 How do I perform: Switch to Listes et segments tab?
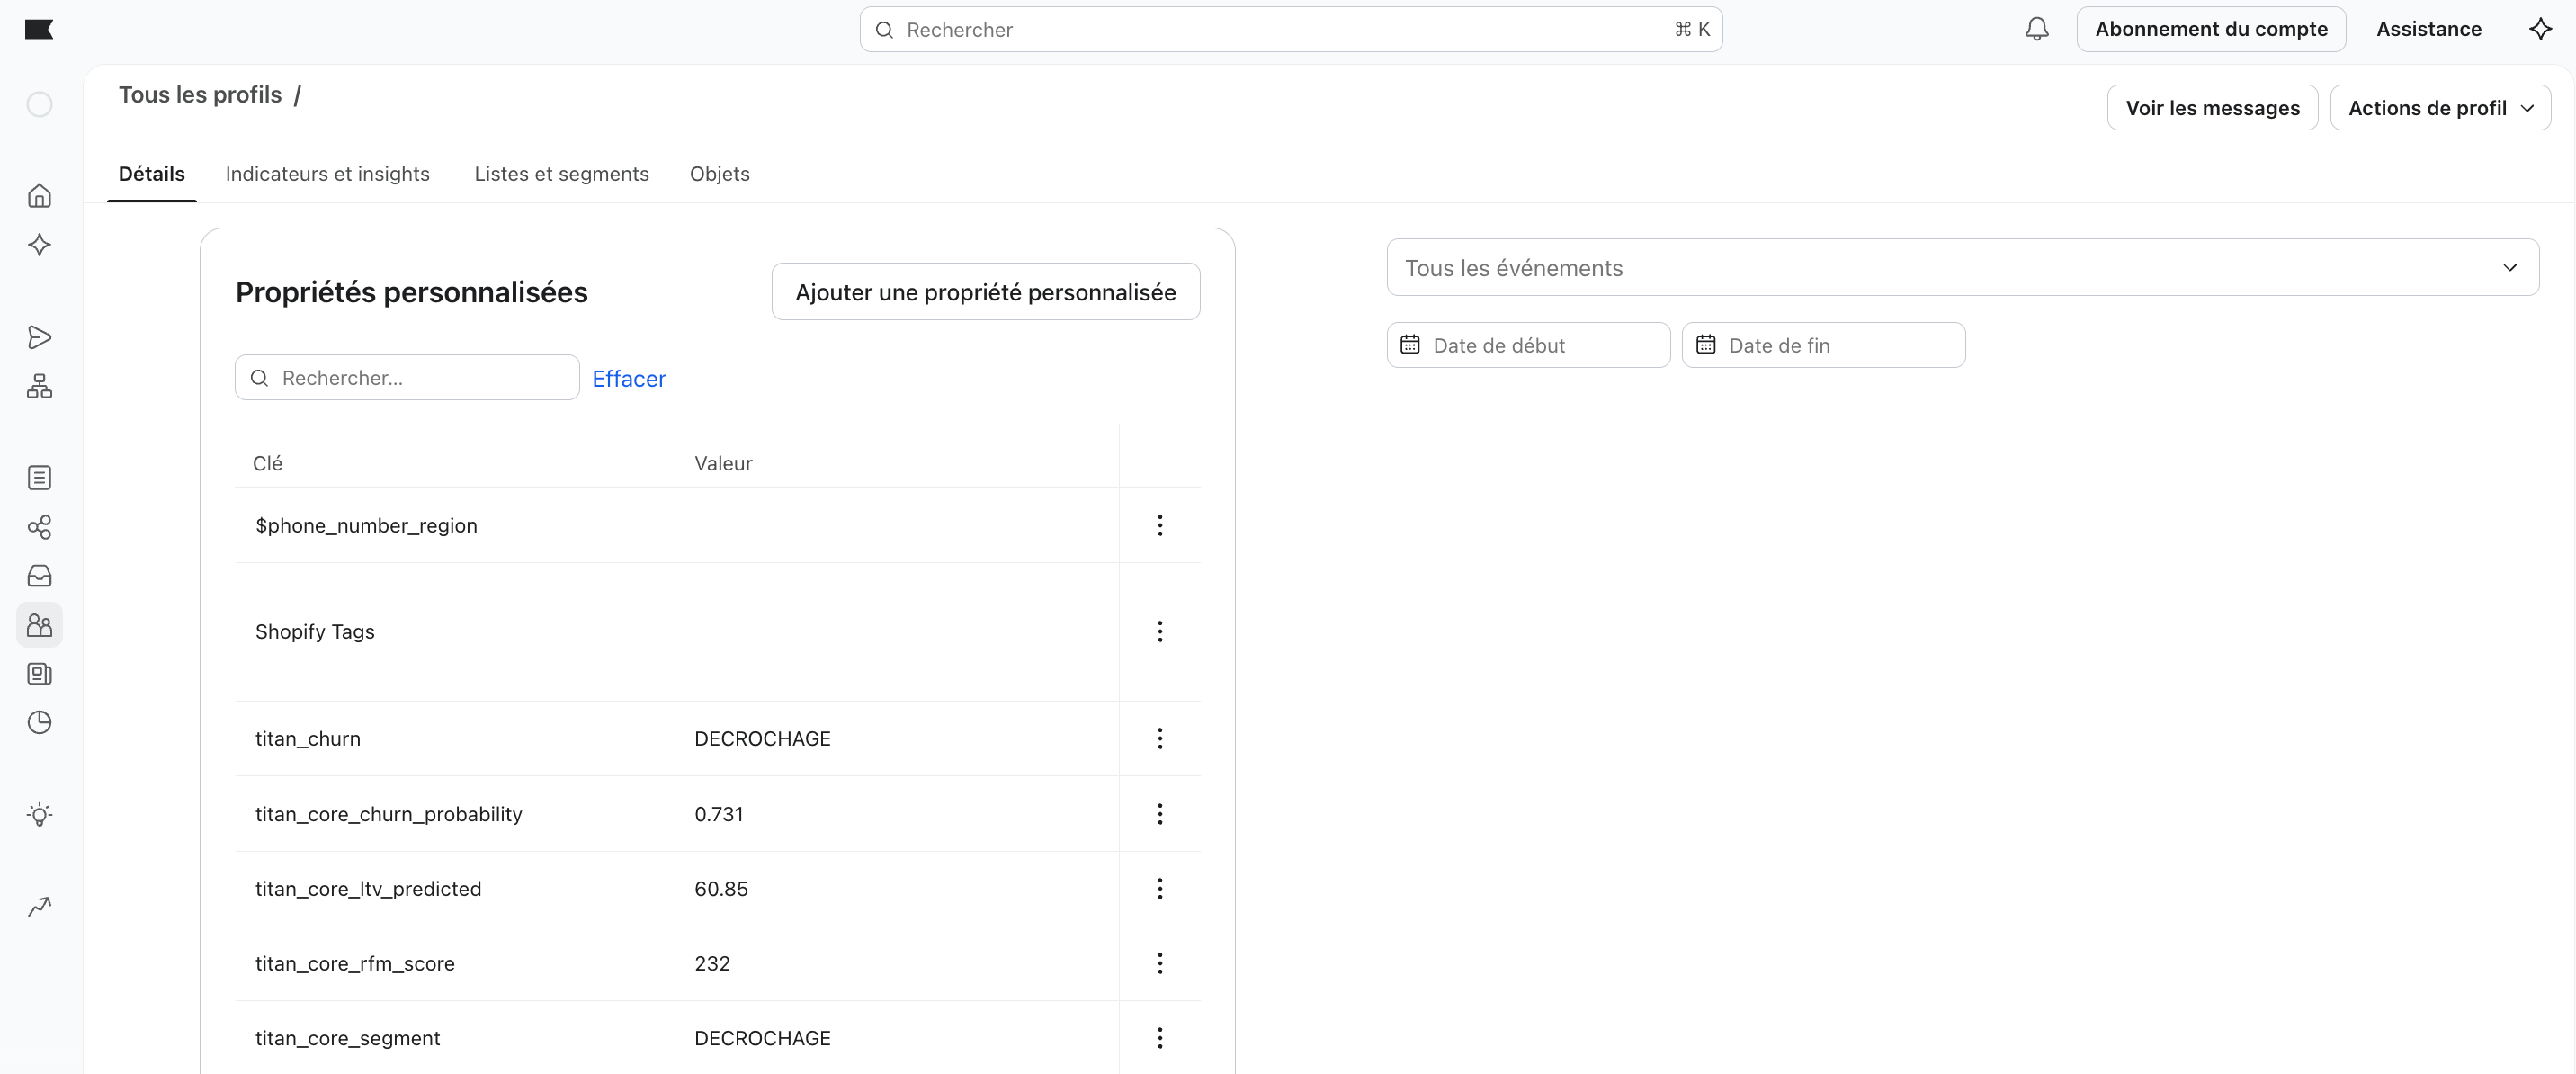coord(561,174)
